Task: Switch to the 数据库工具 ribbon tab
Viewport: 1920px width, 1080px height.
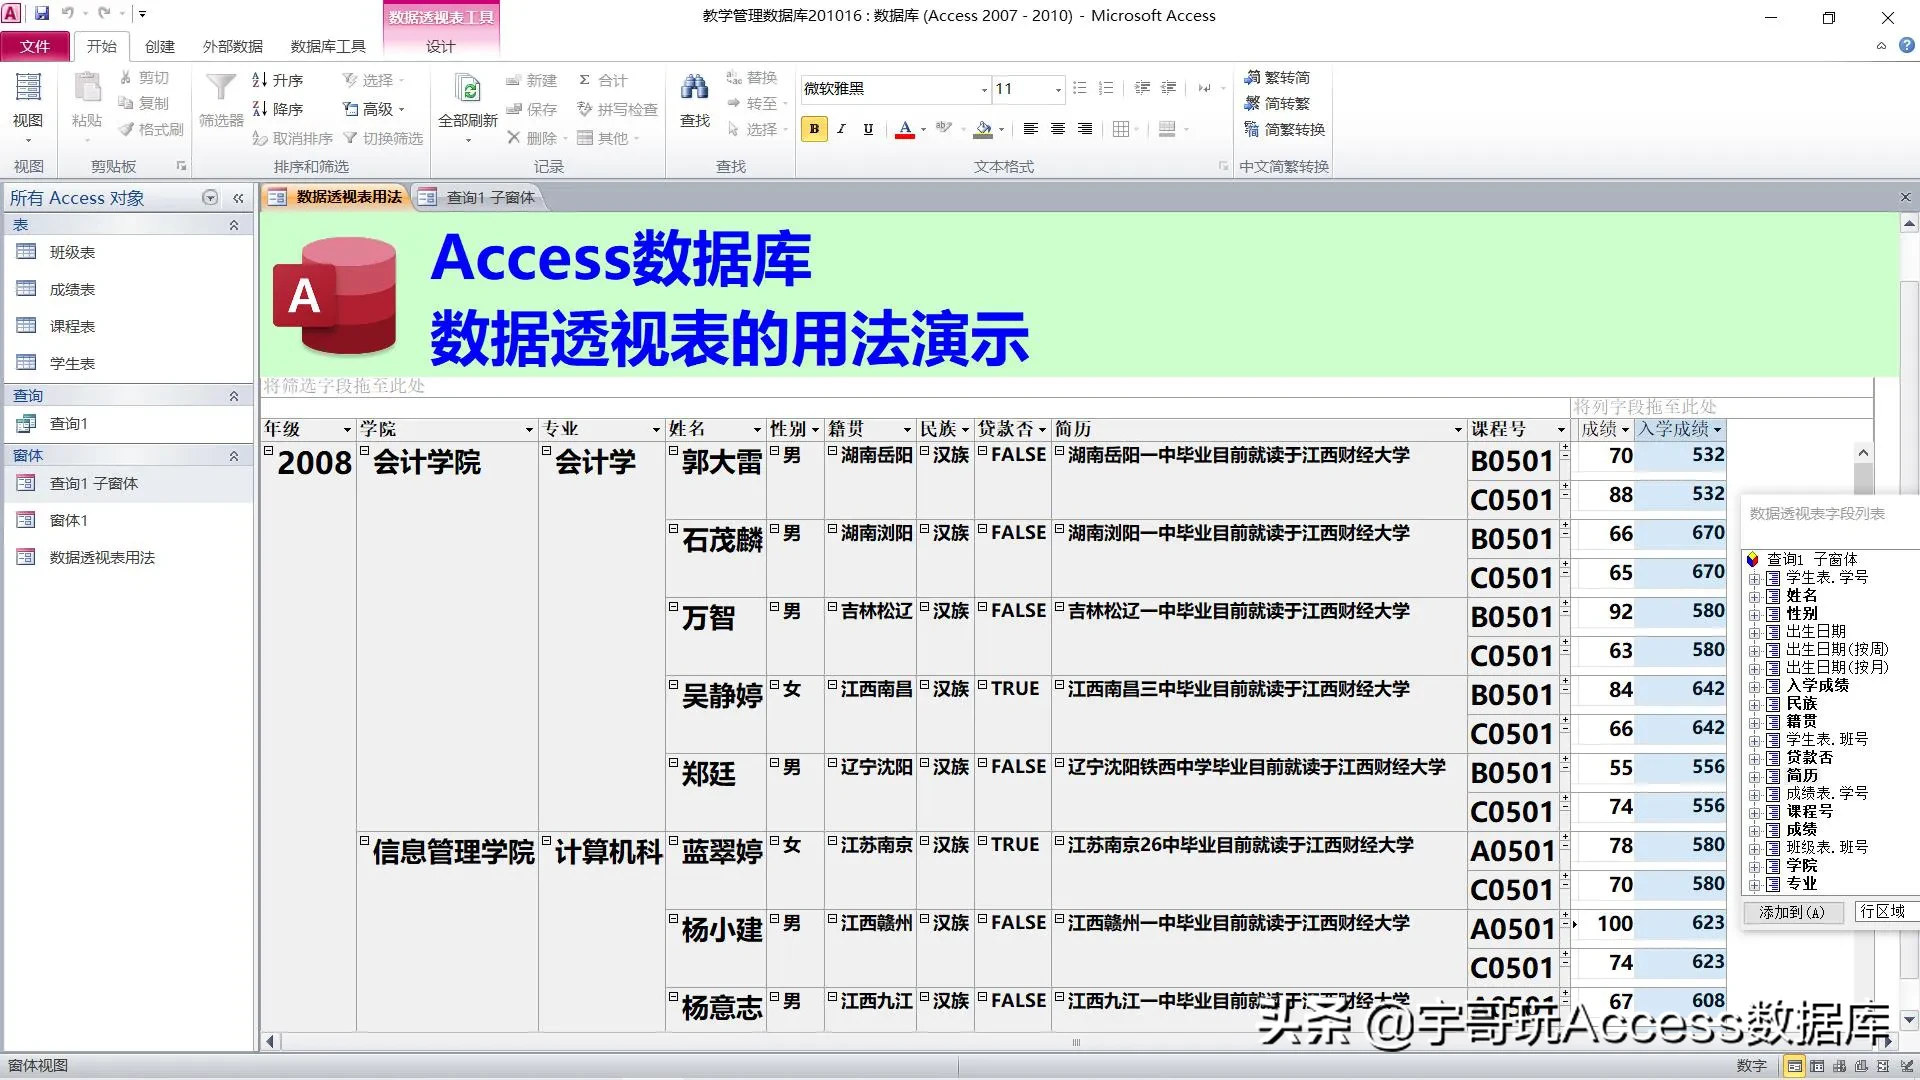Action: (x=328, y=46)
